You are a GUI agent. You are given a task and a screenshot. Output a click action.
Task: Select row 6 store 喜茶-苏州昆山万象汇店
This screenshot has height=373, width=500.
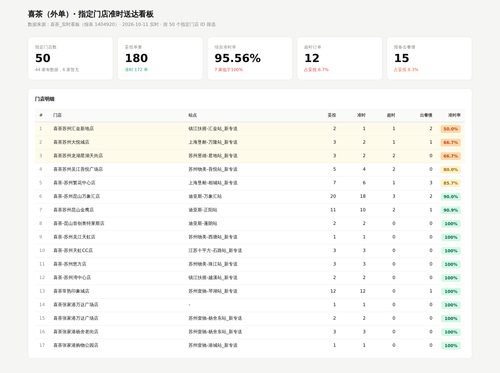pyautogui.click(x=77, y=196)
